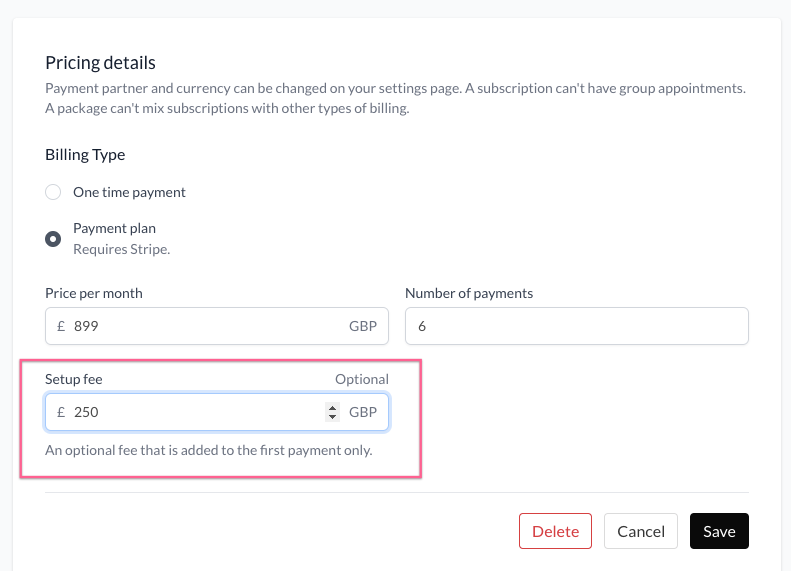Save the pricing details
791x571 pixels.
pyautogui.click(x=719, y=531)
